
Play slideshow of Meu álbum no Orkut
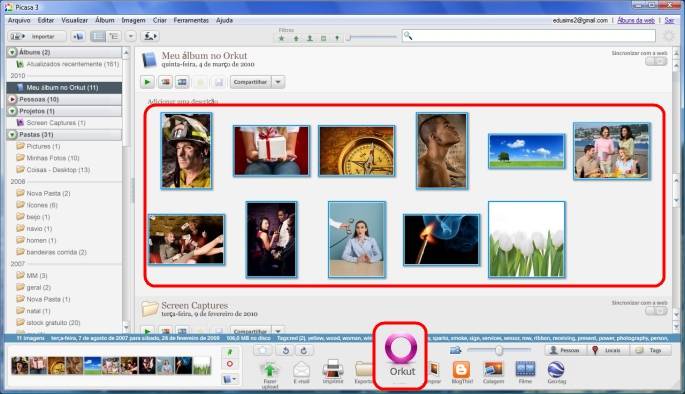pyautogui.click(x=147, y=82)
